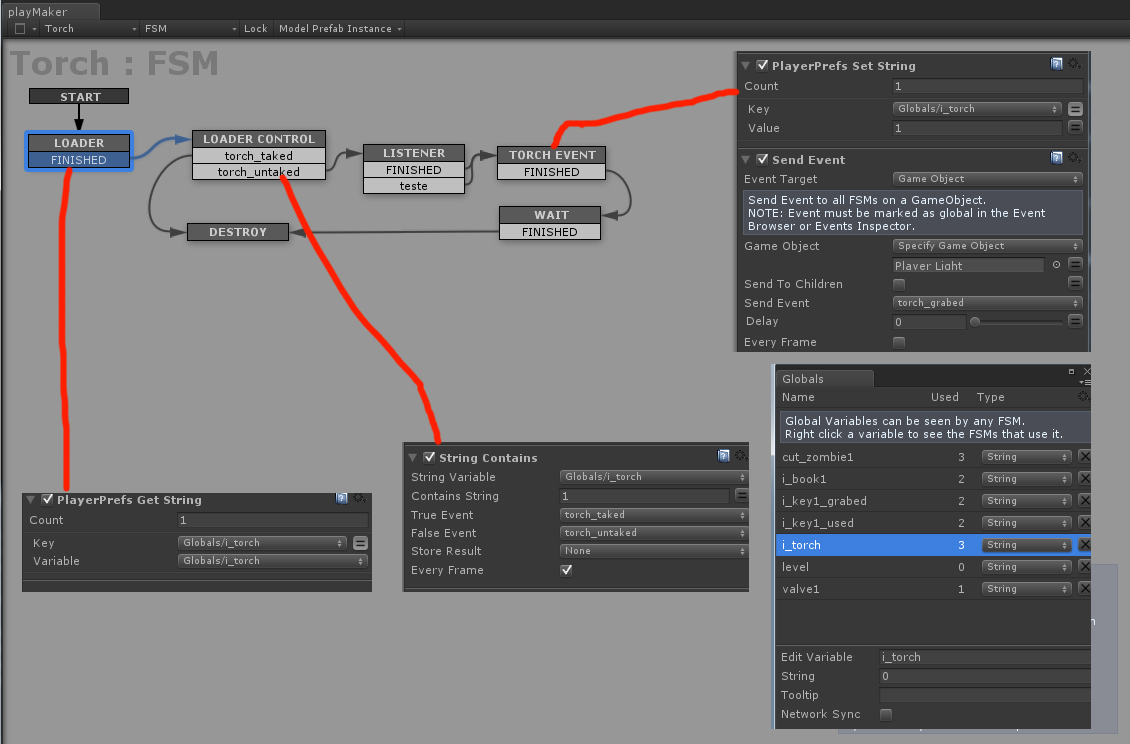Enable Network Sync for i_torch
The image size is (1130, 744).
coord(886,714)
